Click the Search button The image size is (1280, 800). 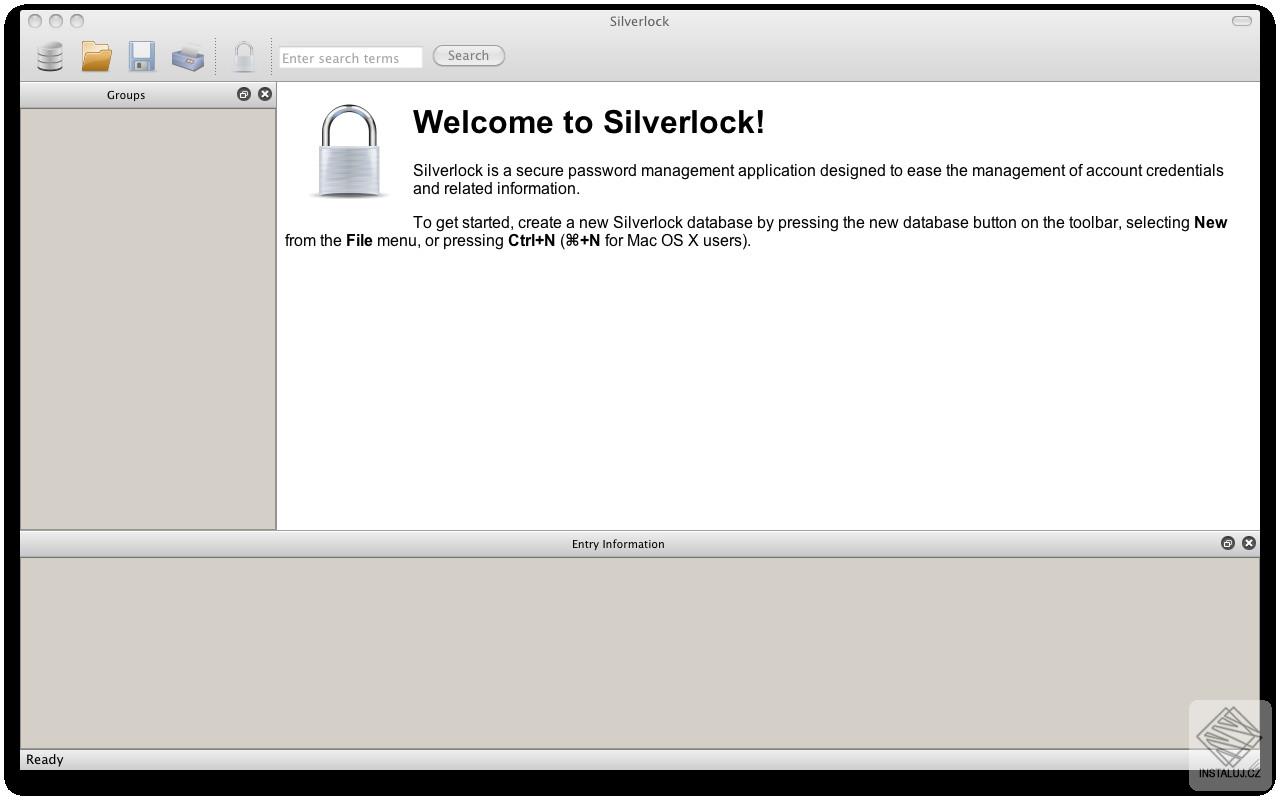469,56
